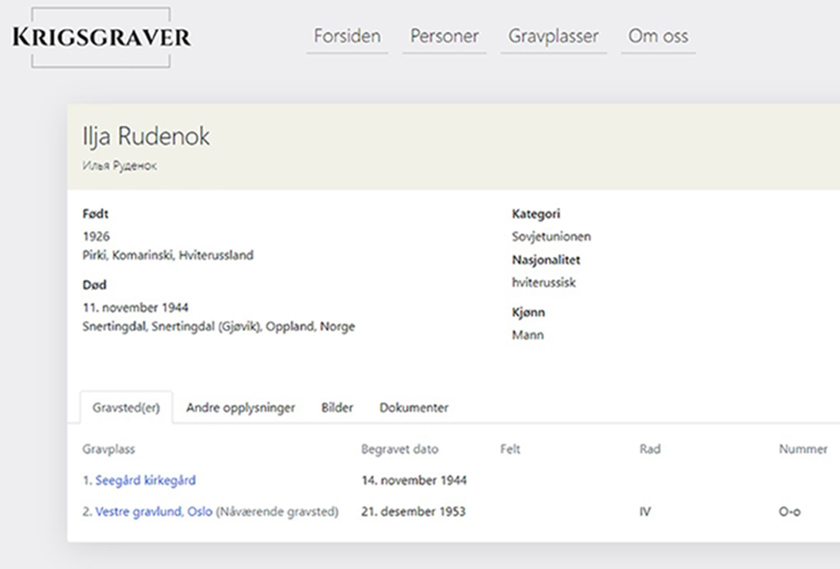840x569 pixels.
Task: Open the Gravplasser navigation link
Action: [553, 36]
